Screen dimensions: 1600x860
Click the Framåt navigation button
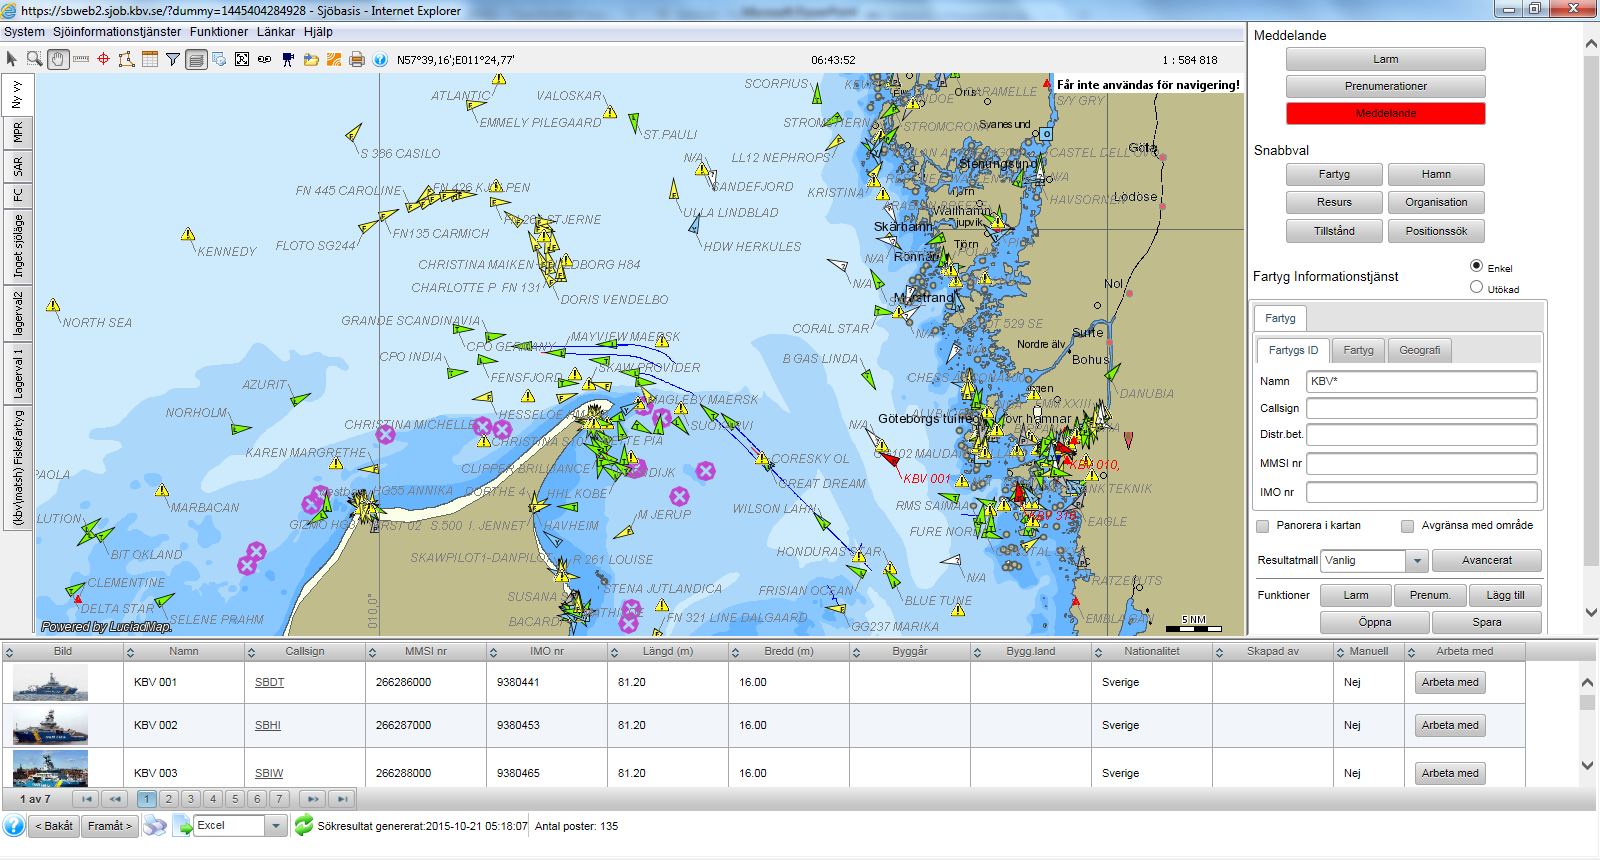pos(109,826)
